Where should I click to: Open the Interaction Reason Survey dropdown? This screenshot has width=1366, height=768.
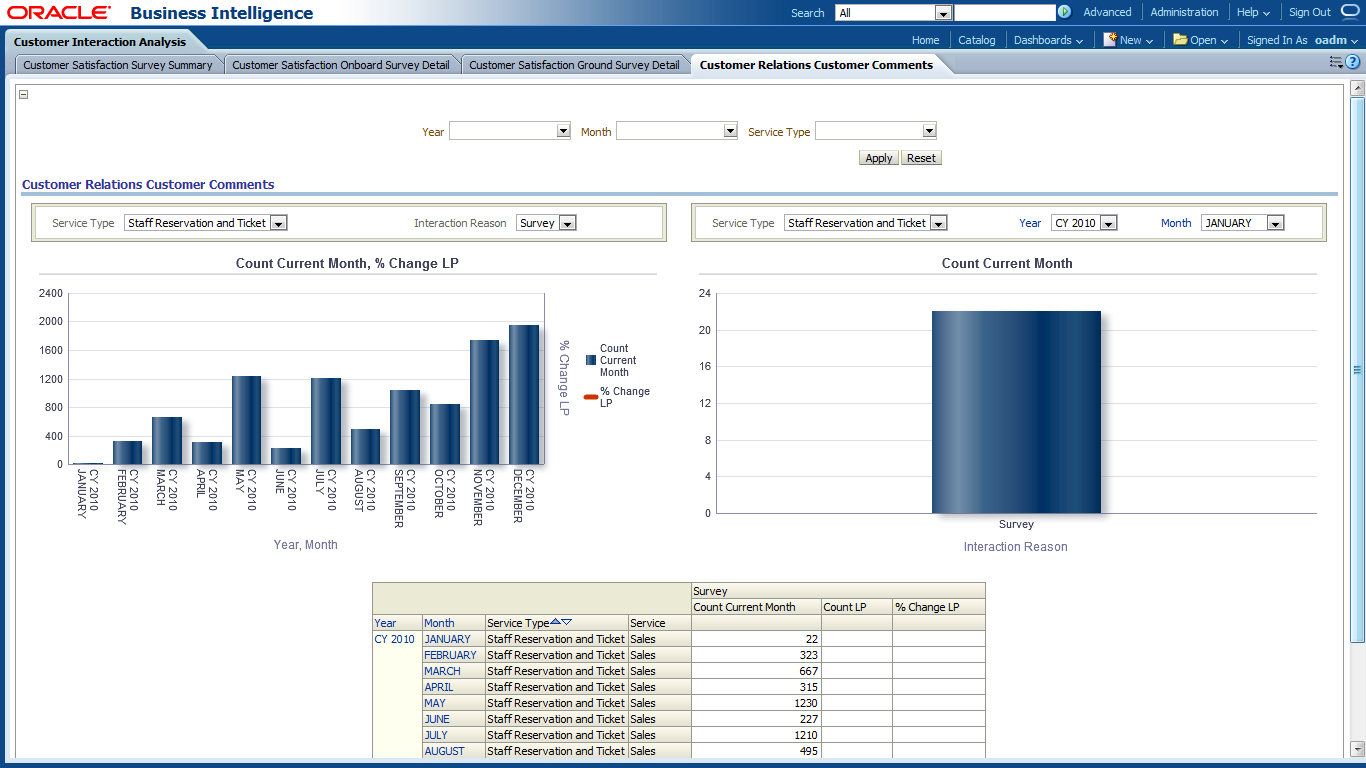pos(567,223)
